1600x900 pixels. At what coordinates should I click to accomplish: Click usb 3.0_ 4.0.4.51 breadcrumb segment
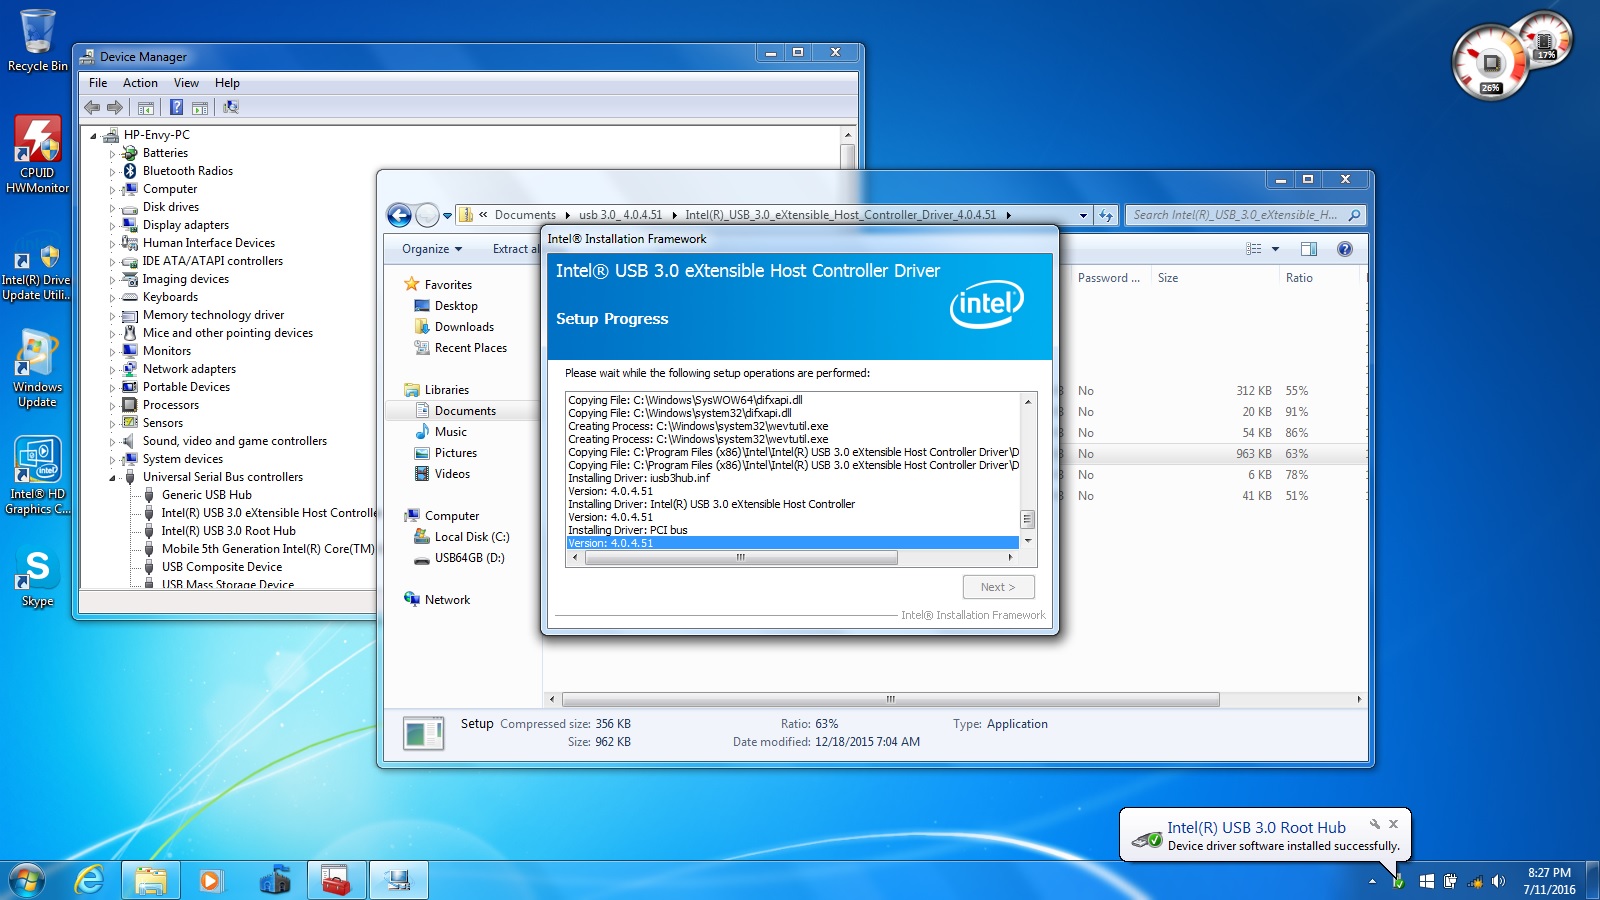click(620, 215)
